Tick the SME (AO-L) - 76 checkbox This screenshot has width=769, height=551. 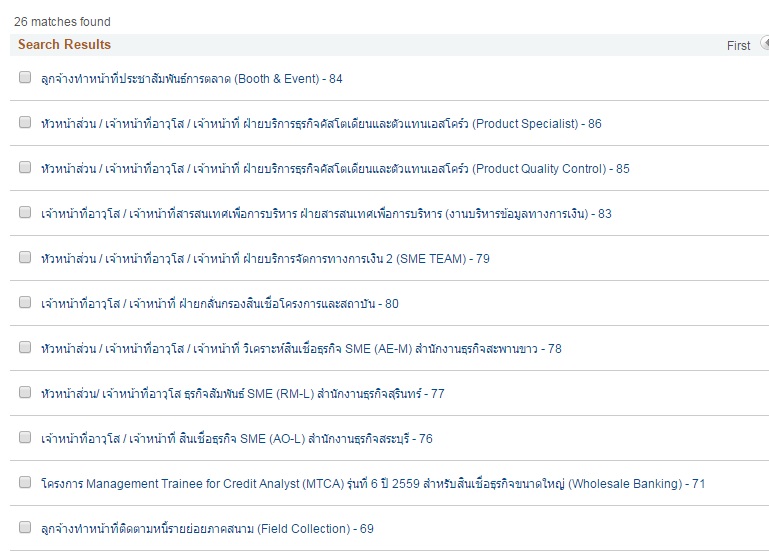click(x=25, y=437)
